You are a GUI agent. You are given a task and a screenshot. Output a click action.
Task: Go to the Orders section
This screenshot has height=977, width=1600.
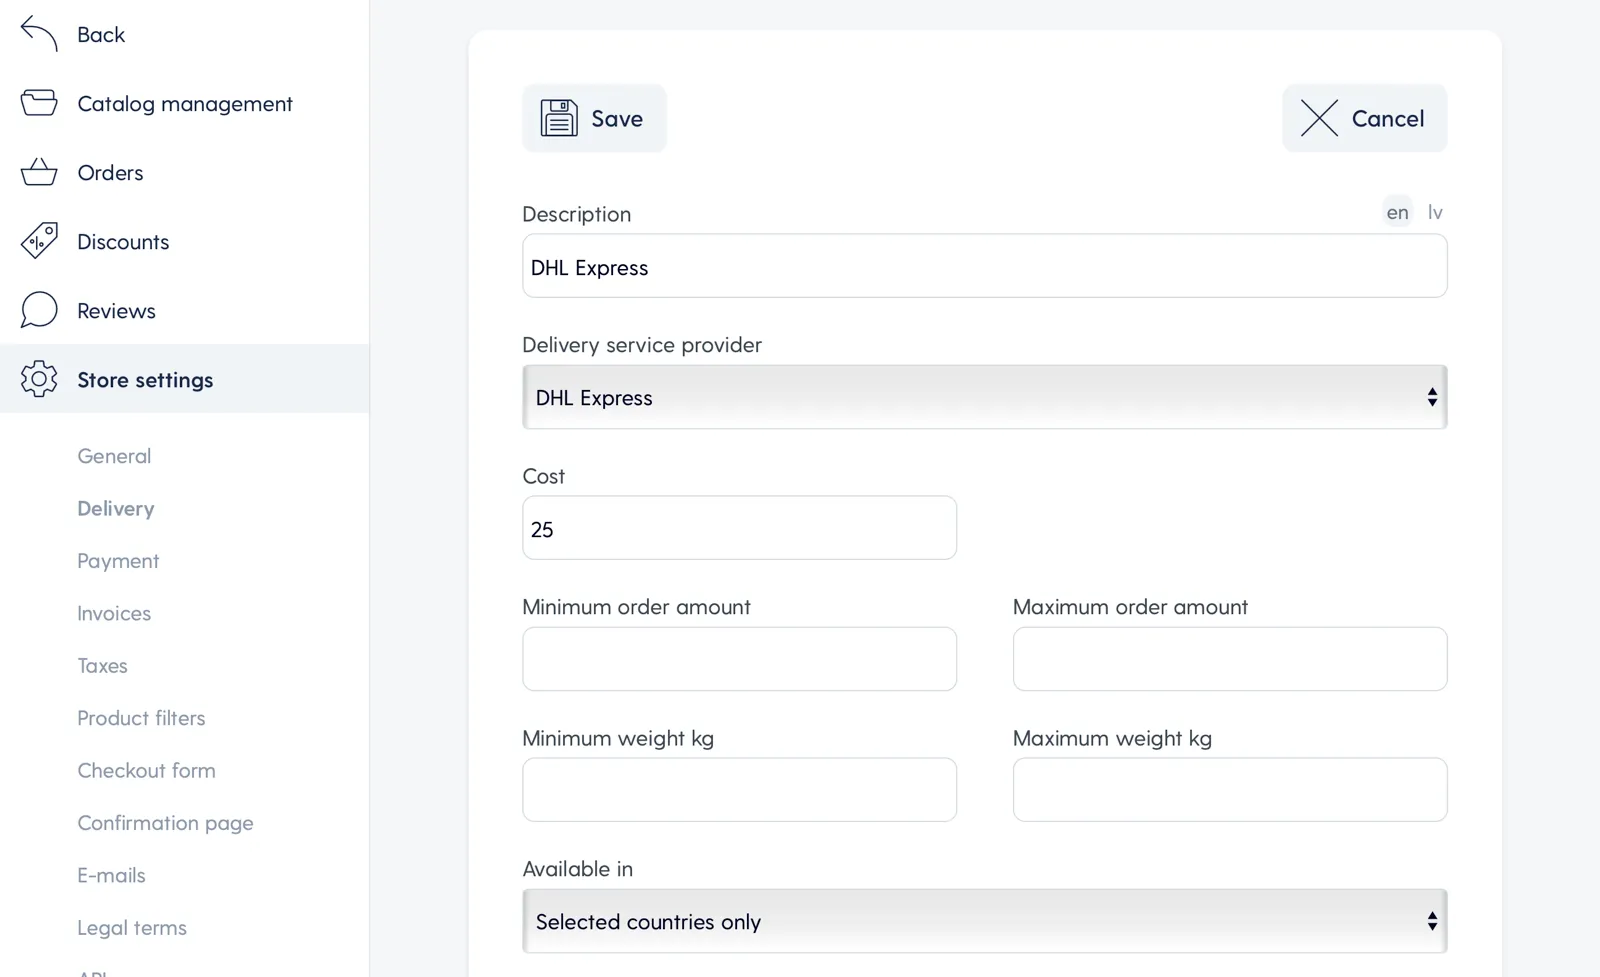[x=110, y=172]
